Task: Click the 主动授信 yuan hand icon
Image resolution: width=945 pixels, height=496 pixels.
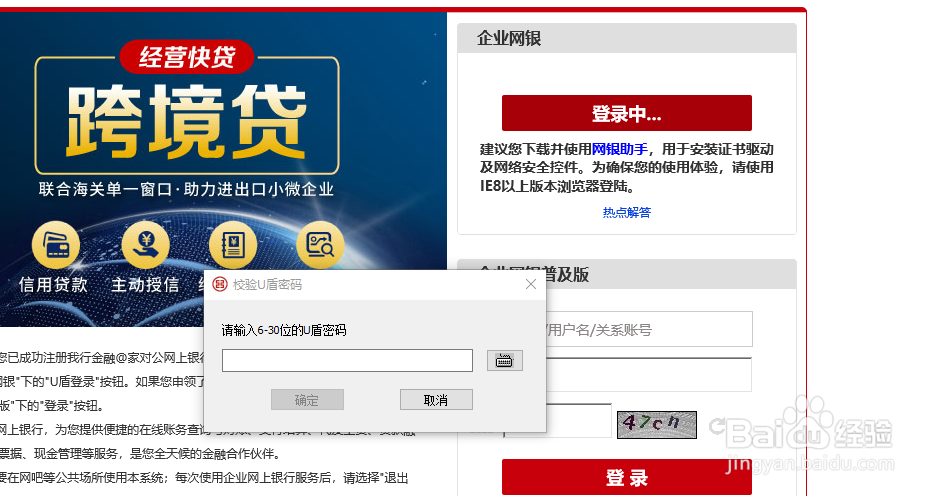Action: point(145,245)
